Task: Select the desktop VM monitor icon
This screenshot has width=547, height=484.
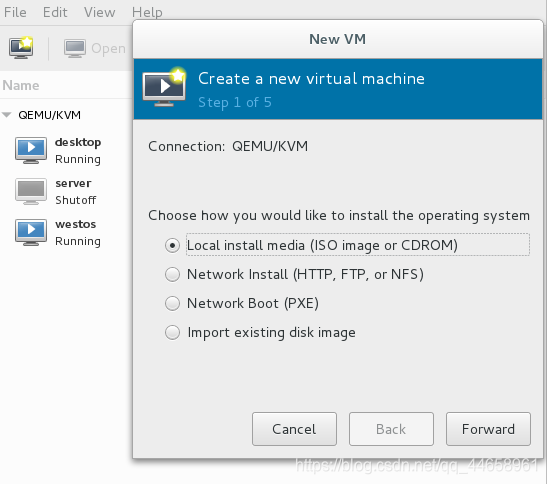Action: pos(31,150)
